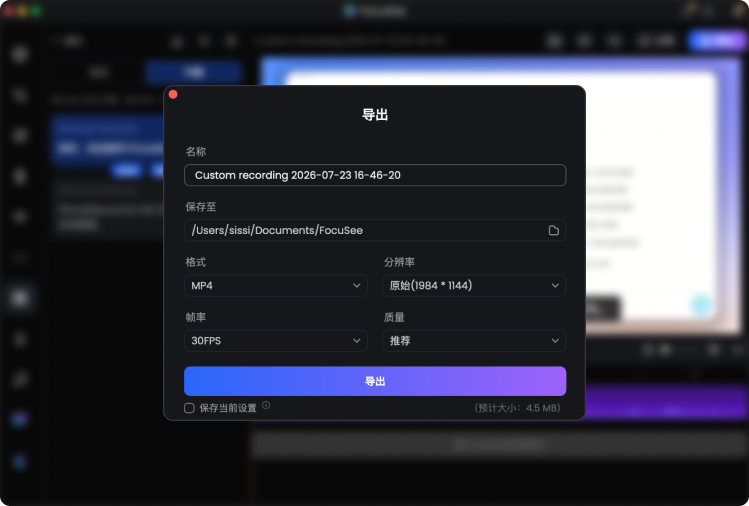
Task: Click the 导出 dialog title text
Action: pos(375,115)
